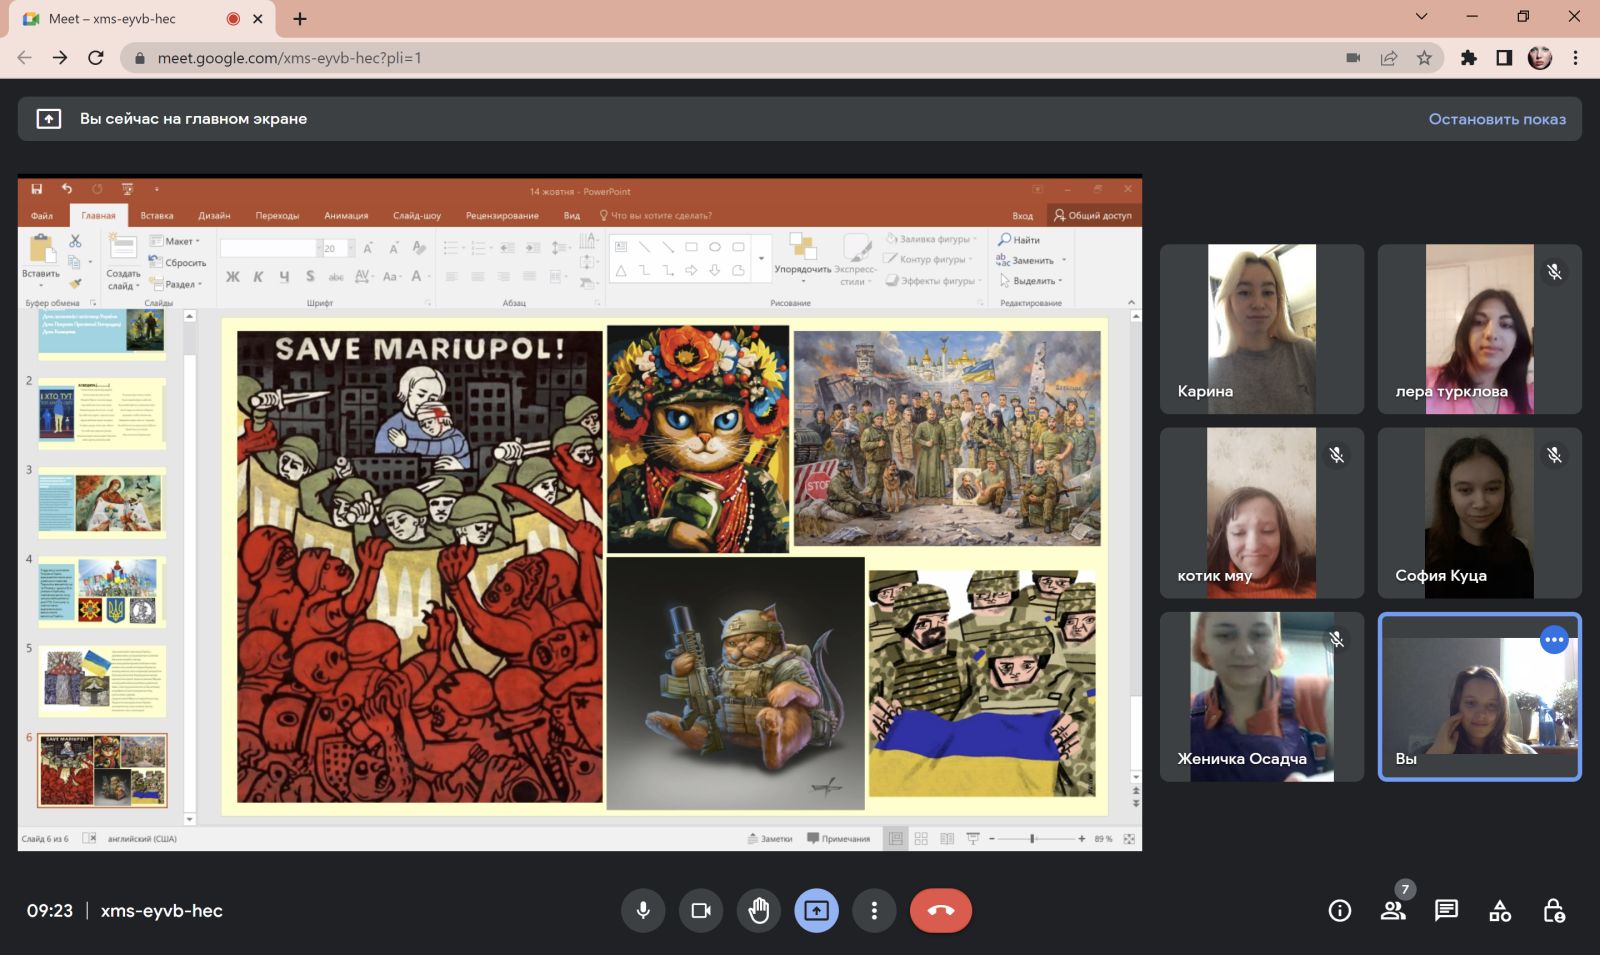Expand Заливка фигуры dropdown
The image size is (1600, 955).
pos(930,239)
